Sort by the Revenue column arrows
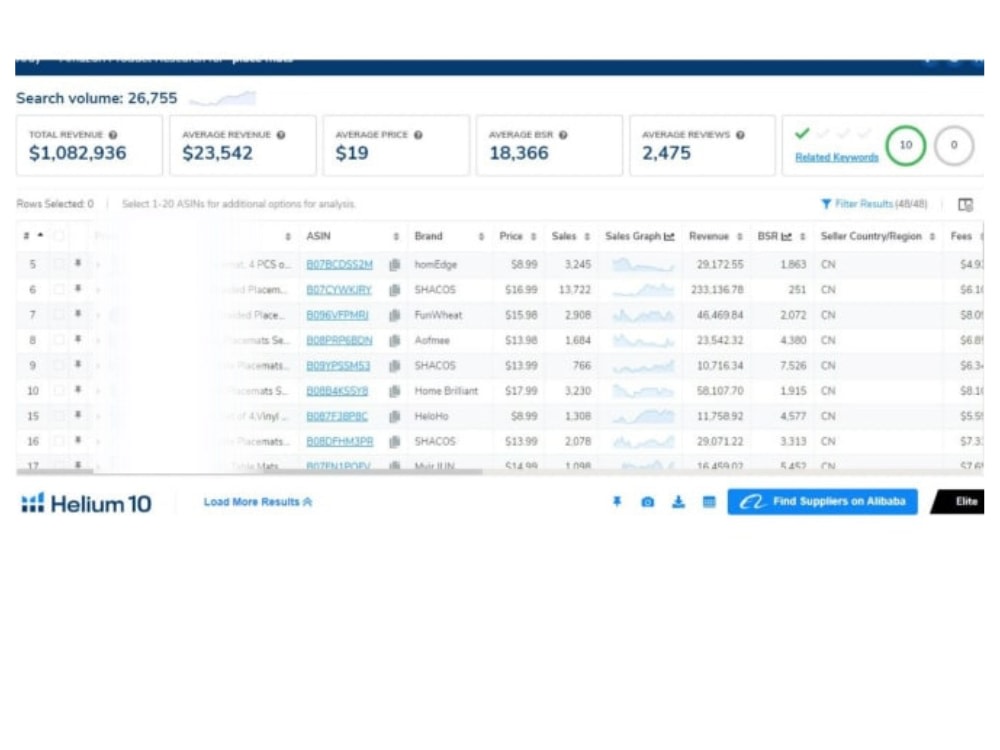Image resolution: width=1000 pixels, height=750 pixels. pyautogui.click(x=740, y=237)
